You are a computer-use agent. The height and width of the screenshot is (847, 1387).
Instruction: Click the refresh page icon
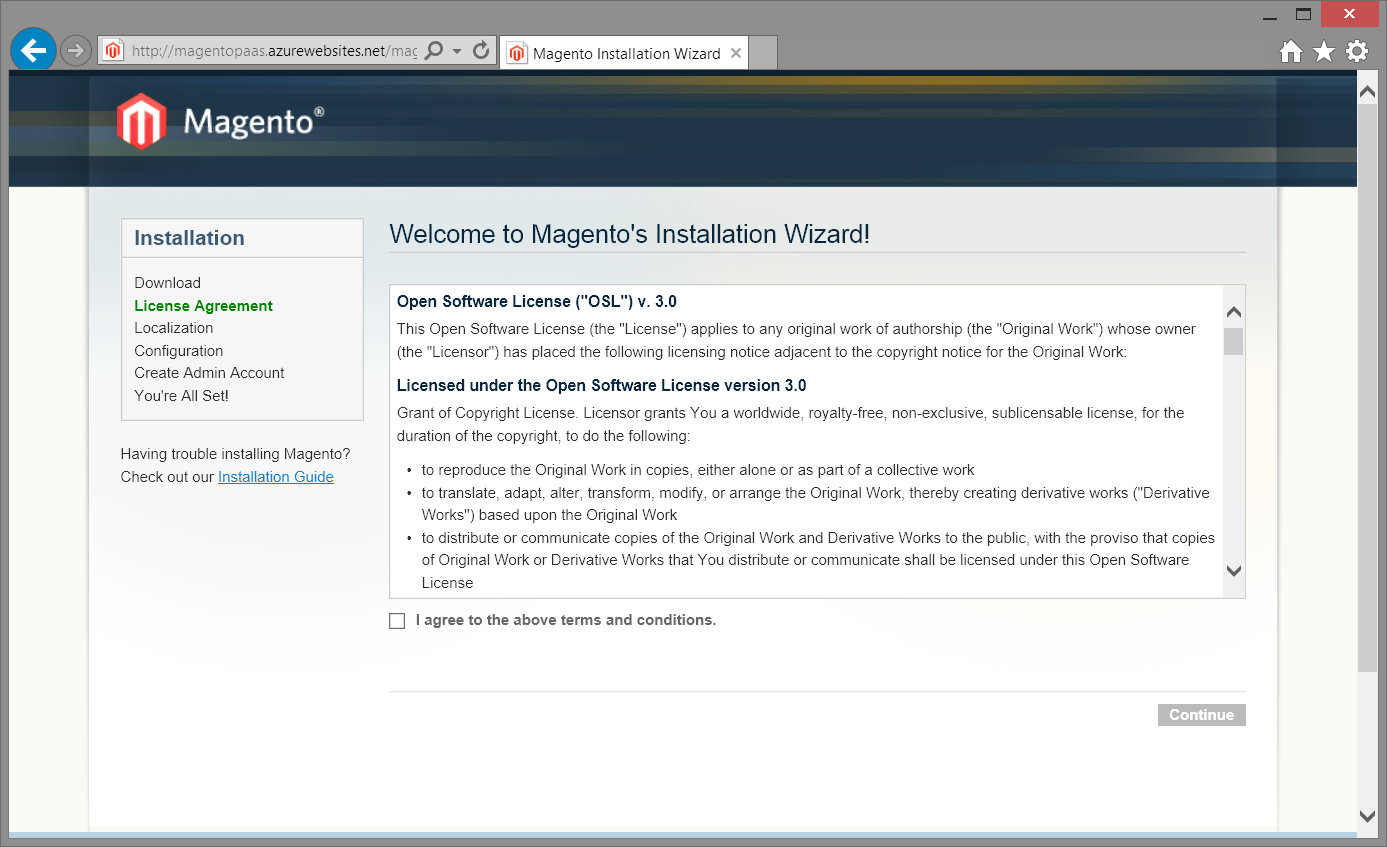tap(481, 51)
